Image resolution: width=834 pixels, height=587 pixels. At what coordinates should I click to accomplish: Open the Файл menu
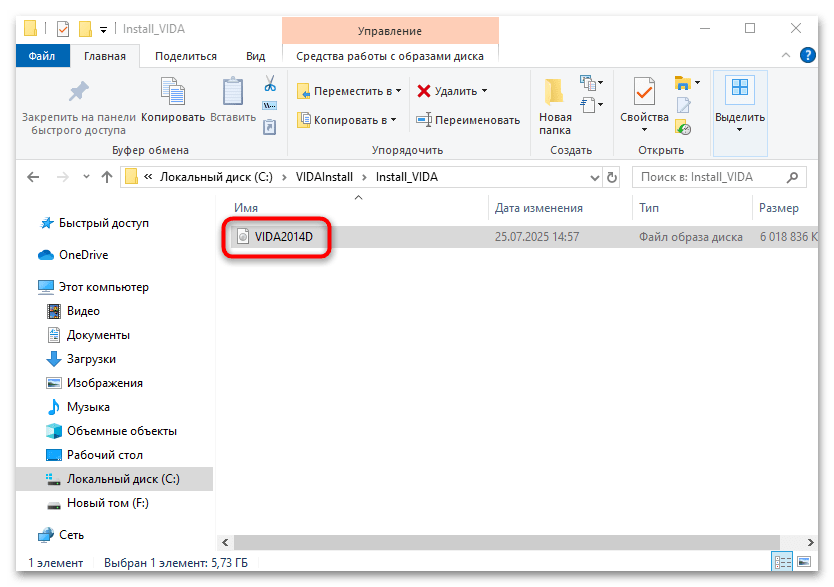[x=42, y=56]
